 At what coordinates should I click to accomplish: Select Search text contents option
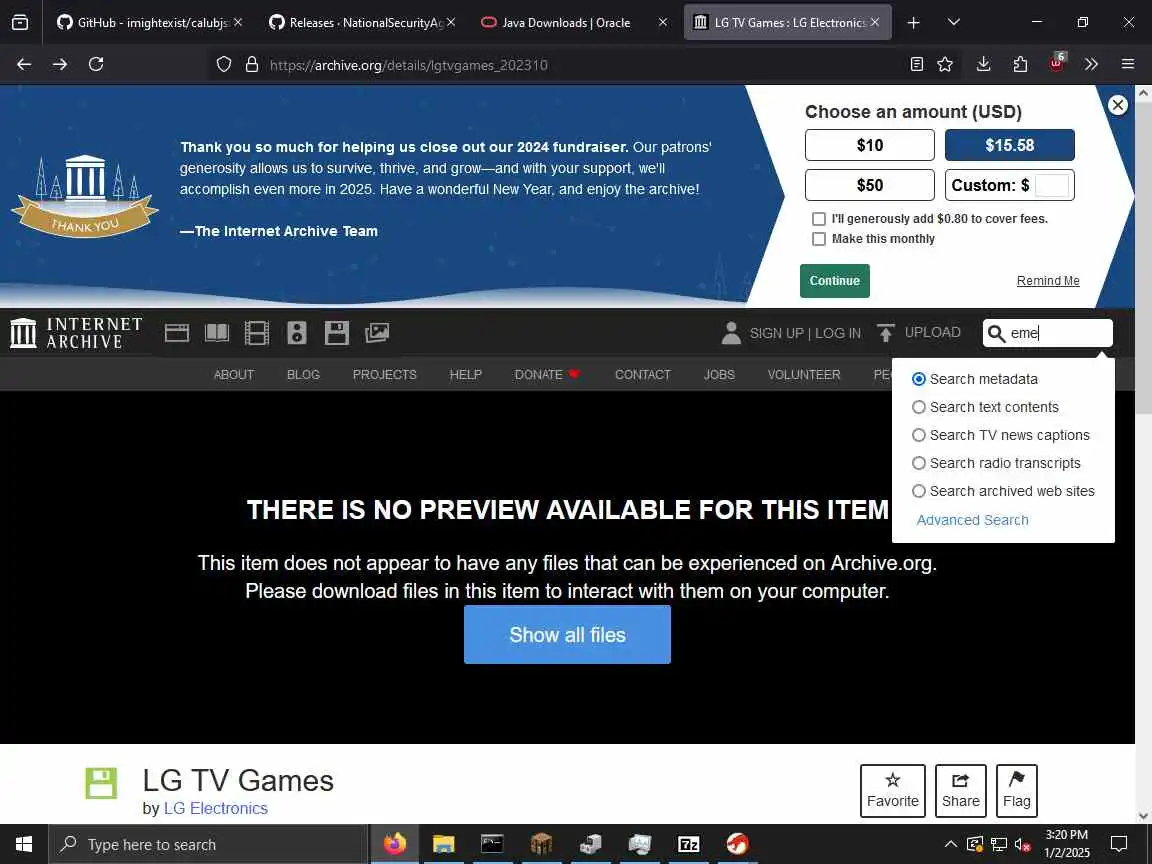pyautogui.click(x=918, y=407)
